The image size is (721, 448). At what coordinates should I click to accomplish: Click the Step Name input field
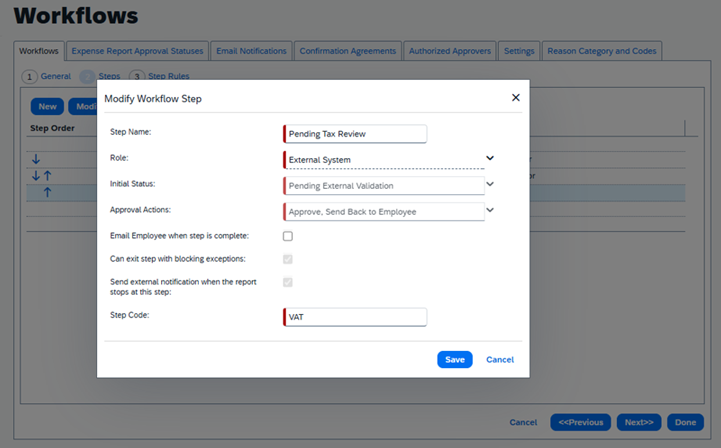click(355, 134)
